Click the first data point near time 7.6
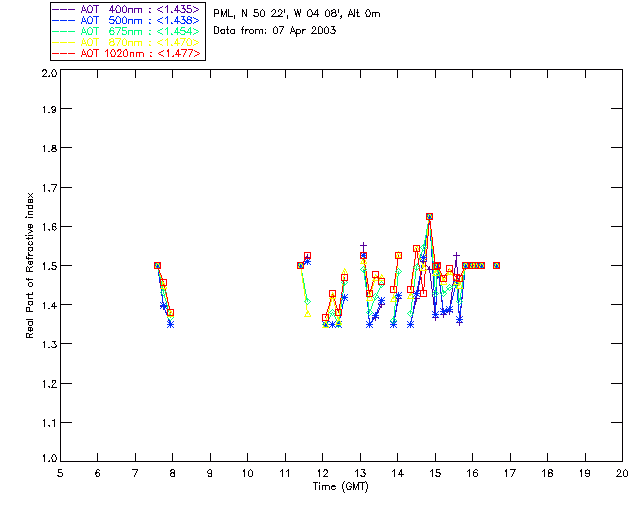The height and width of the screenshot is (512, 640). [x=158, y=266]
